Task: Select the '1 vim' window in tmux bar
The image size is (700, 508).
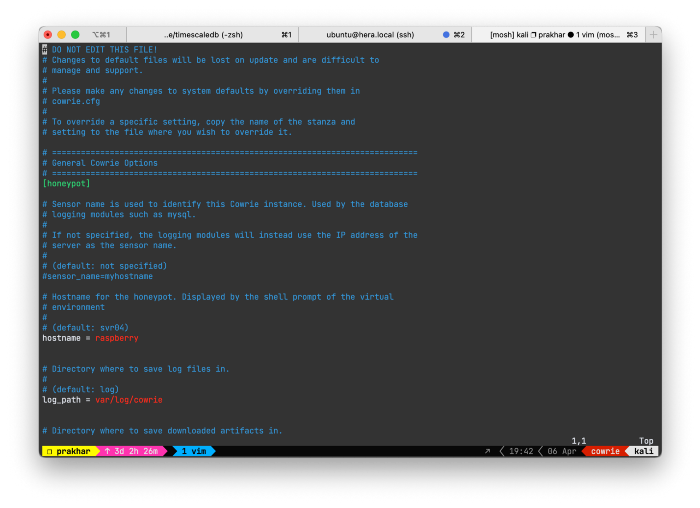Action: (x=194, y=451)
